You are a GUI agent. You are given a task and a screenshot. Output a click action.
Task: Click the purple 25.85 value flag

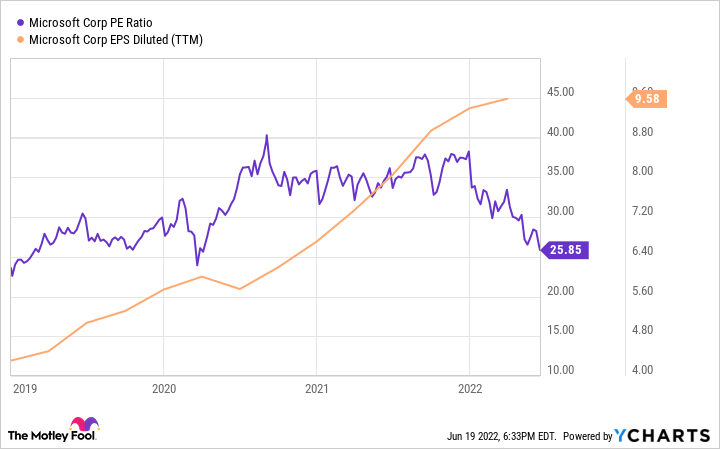564,250
